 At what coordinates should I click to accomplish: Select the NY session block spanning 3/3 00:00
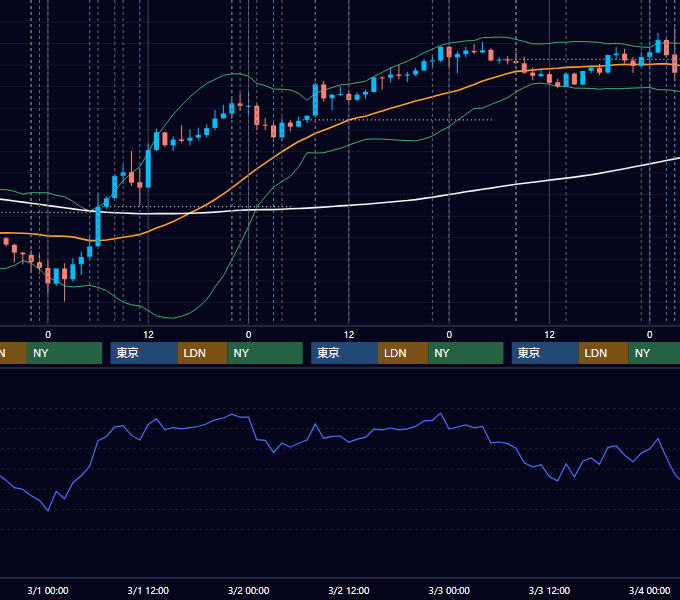[x=466, y=353]
